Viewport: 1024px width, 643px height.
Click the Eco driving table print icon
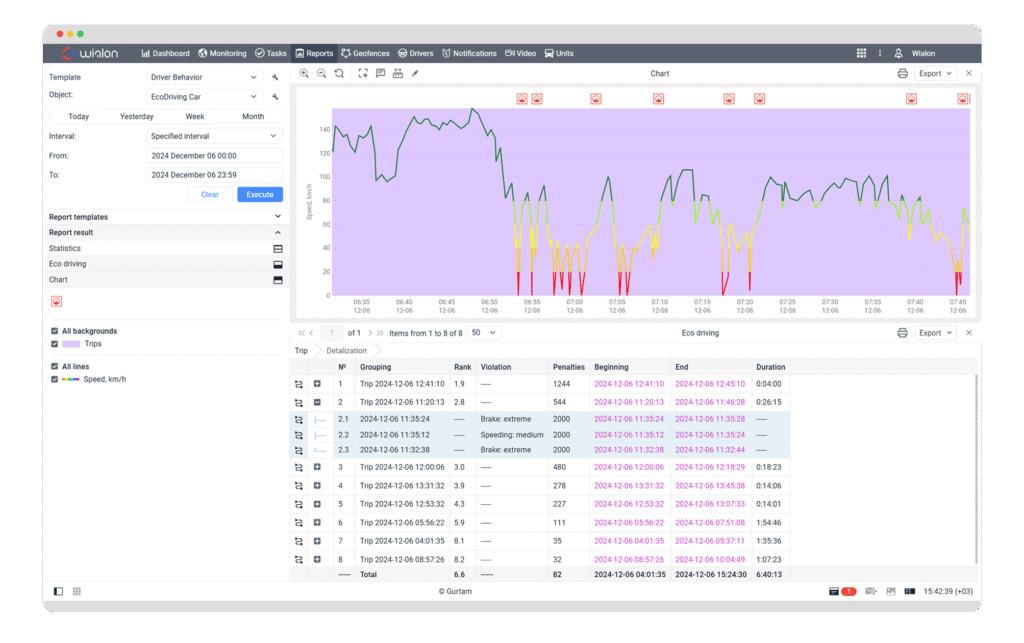click(902, 332)
